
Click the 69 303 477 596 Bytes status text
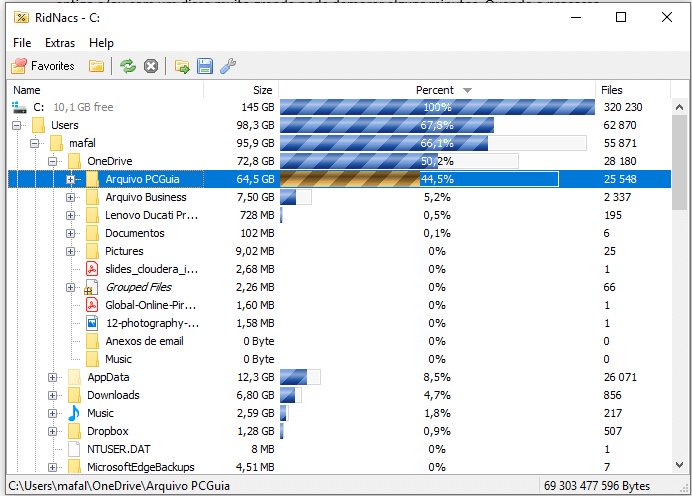[x=597, y=486]
